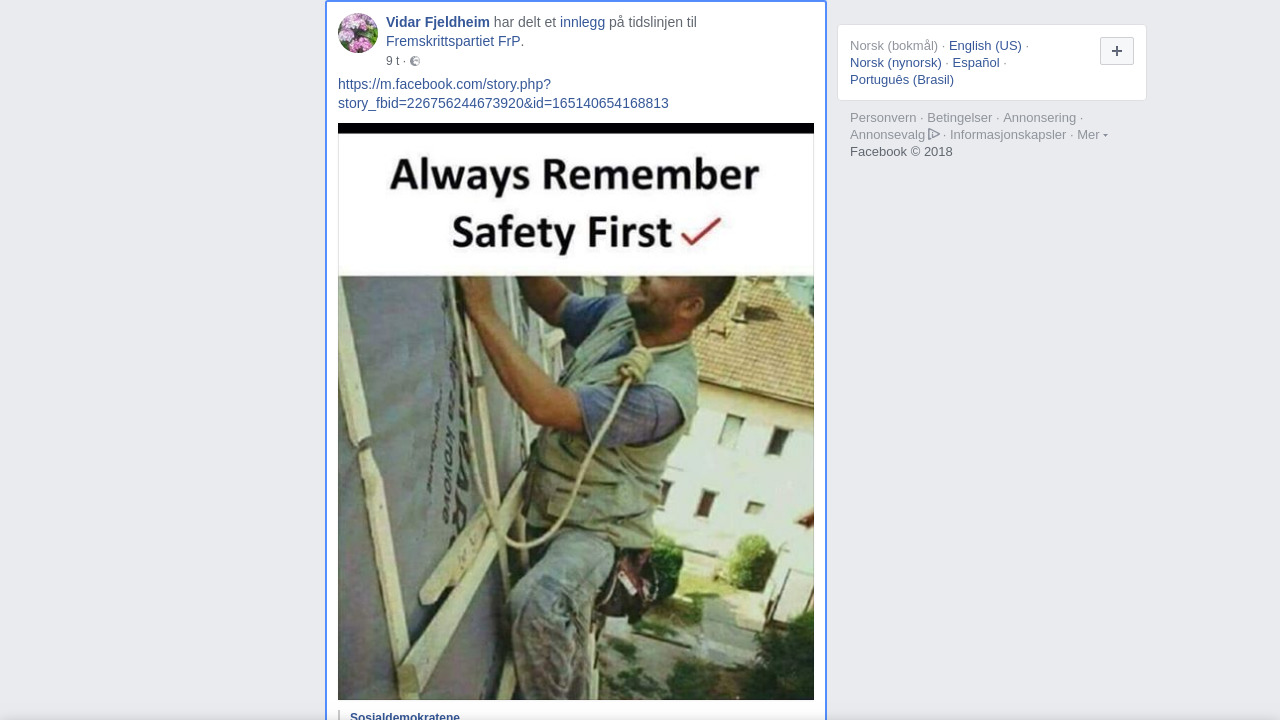1280x720 pixels.
Task: Open the Personvern footer link
Action: point(883,118)
